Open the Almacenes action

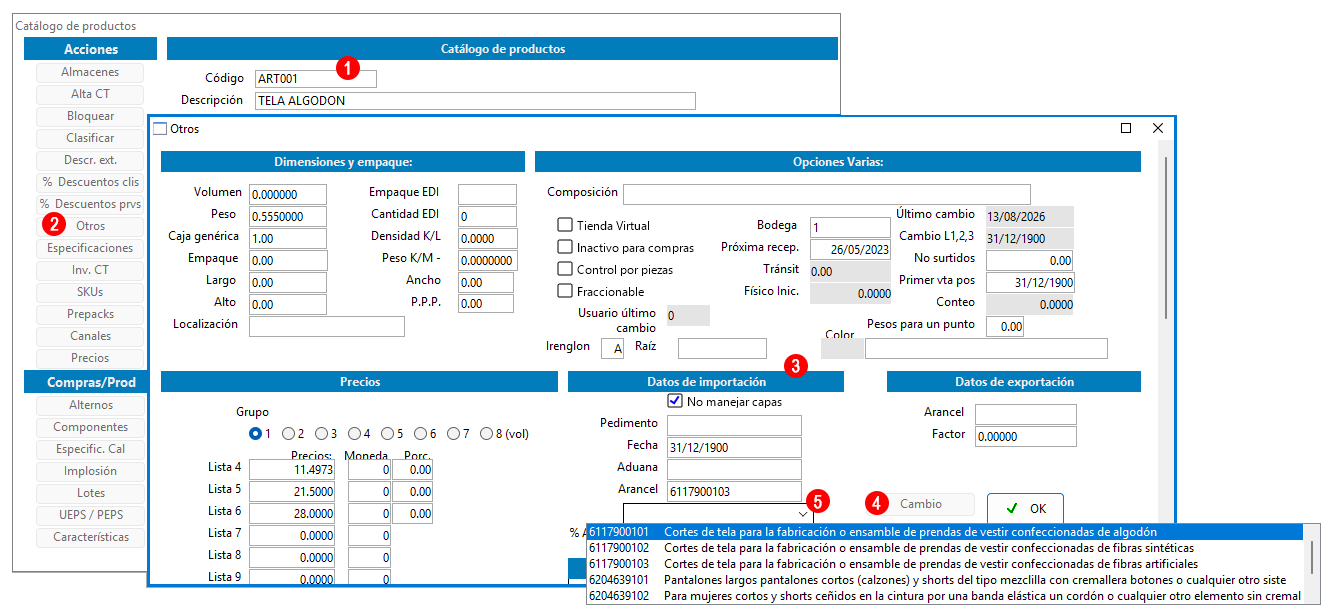click(x=90, y=72)
